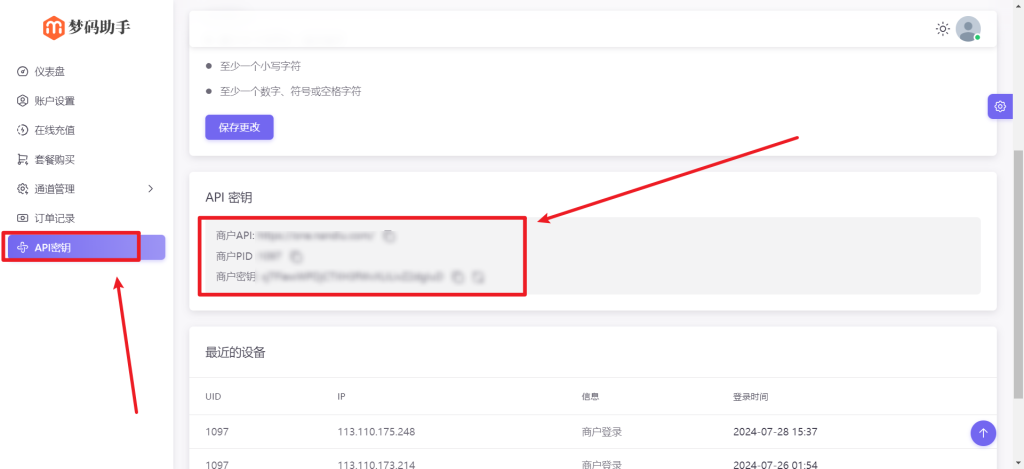Image resolution: width=1024 pixels, height=469 pixels.
Task: Toggle the light/dark theme sun icon
Action: pos(942,29)
